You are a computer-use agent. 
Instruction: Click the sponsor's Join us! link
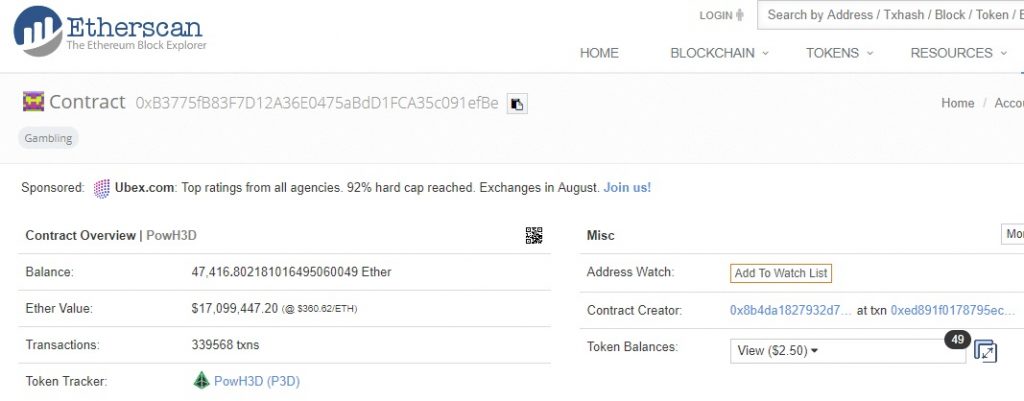coord(627,187)
